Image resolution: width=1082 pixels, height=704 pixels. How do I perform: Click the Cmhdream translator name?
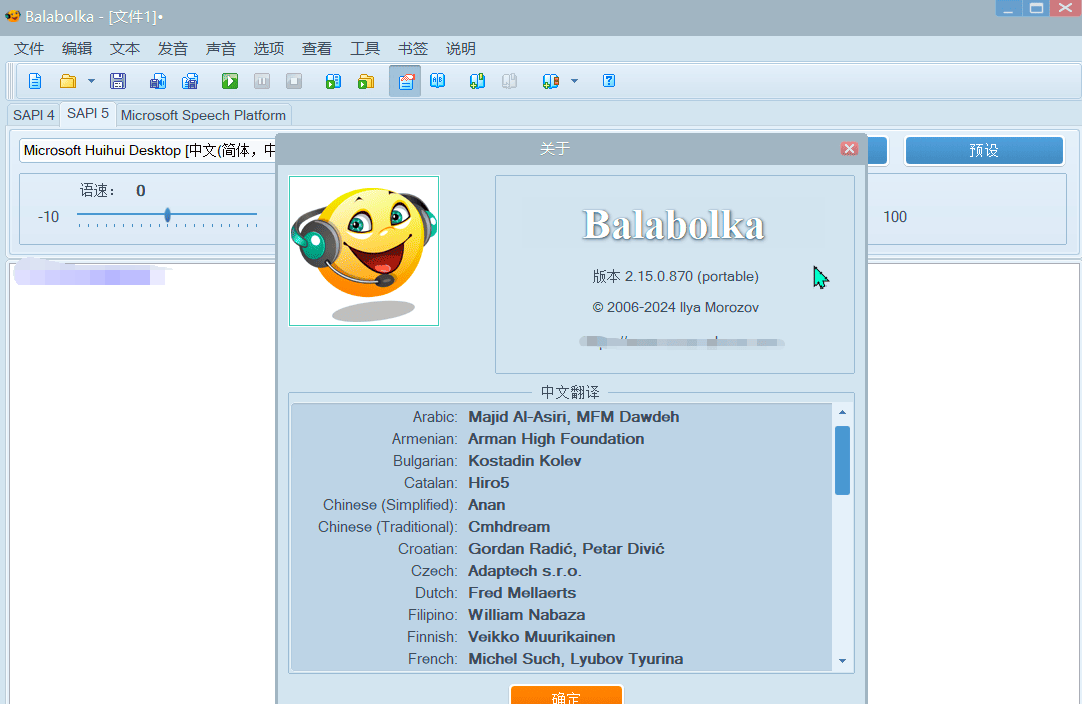click(509, 527)
